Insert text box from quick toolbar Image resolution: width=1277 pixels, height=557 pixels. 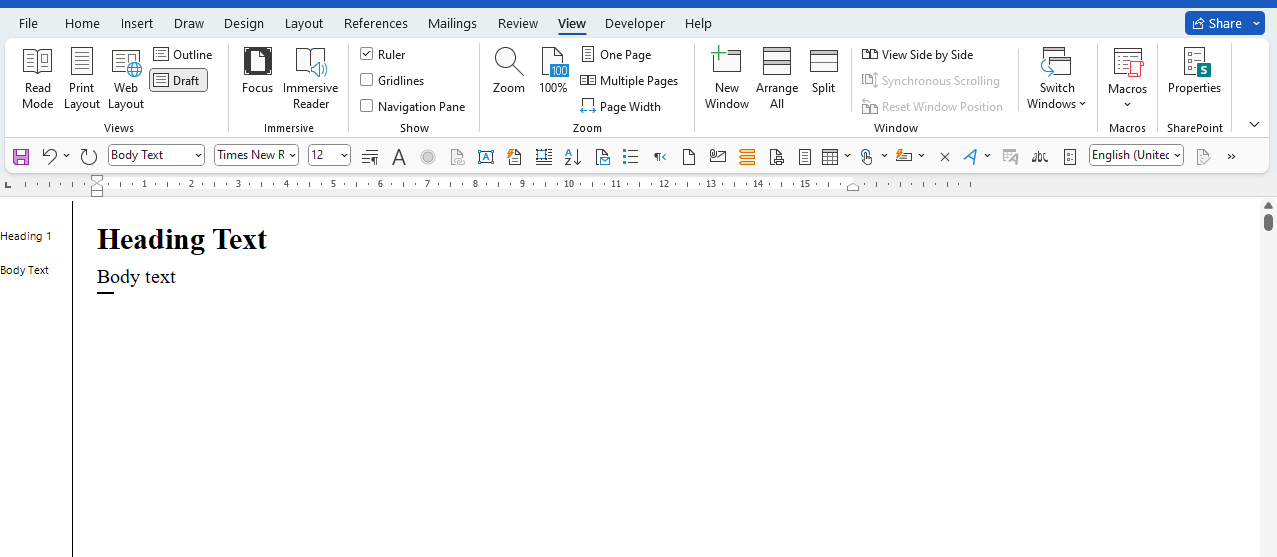[486, 156]
